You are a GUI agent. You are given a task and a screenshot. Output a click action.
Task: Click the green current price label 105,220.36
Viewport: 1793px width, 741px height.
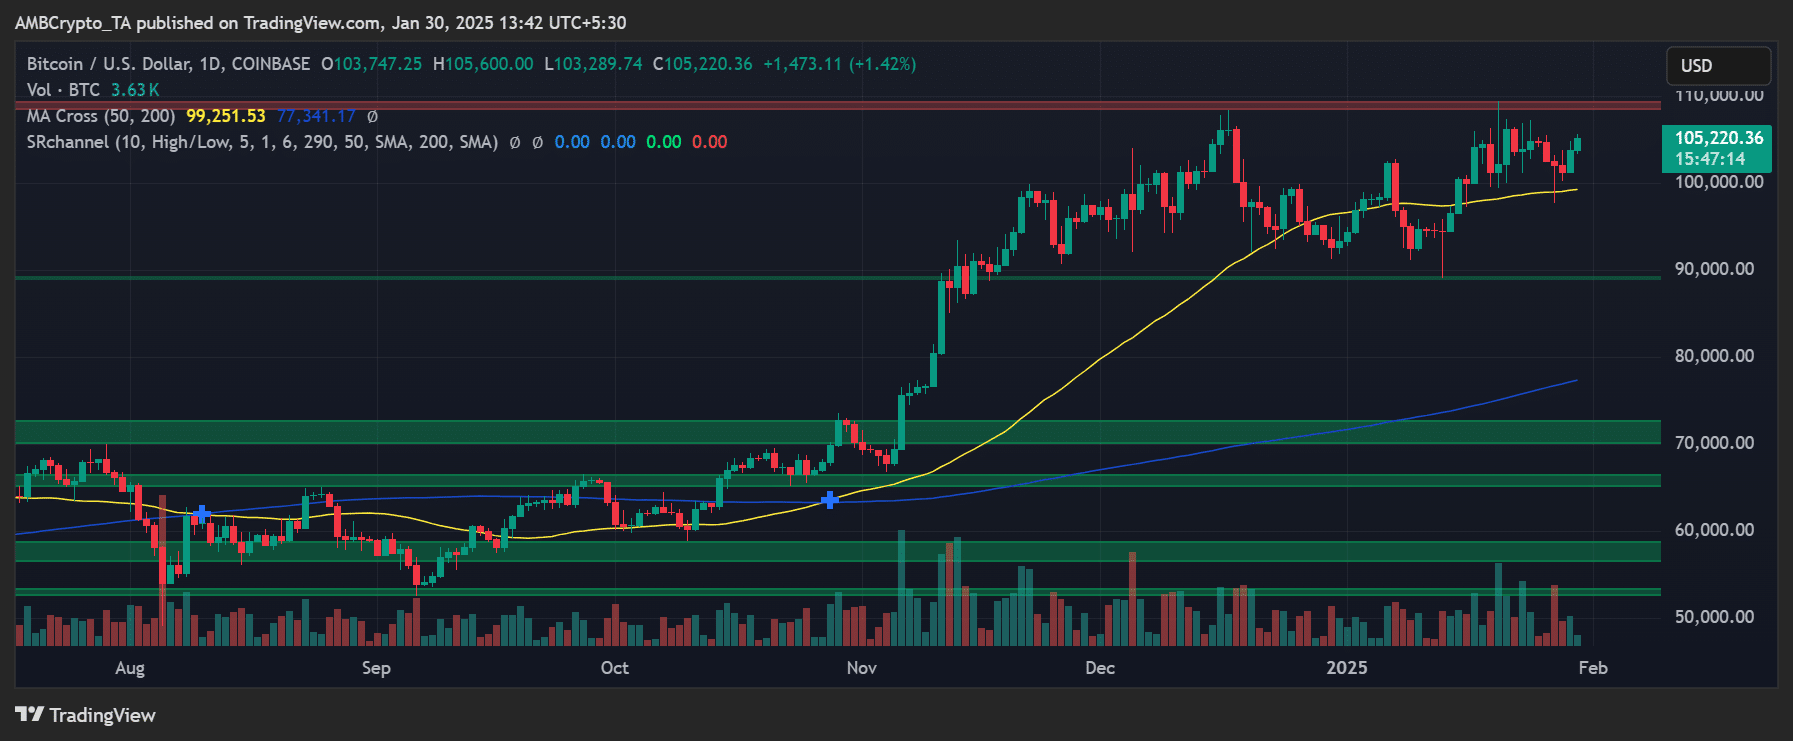click(x=1718, y=138)
